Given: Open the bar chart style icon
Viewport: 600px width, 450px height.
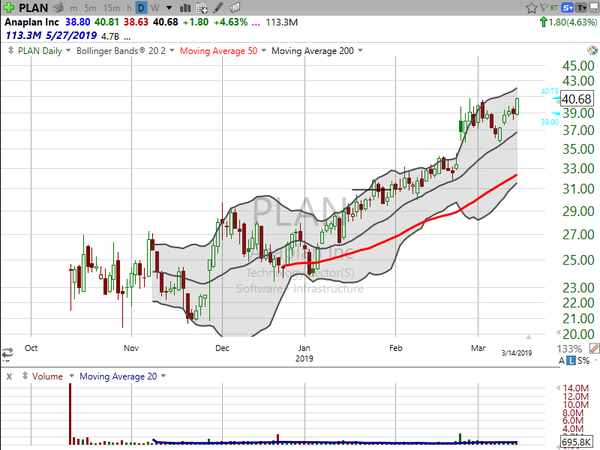Looking at the screenshot, I should [x=185, y=7].
